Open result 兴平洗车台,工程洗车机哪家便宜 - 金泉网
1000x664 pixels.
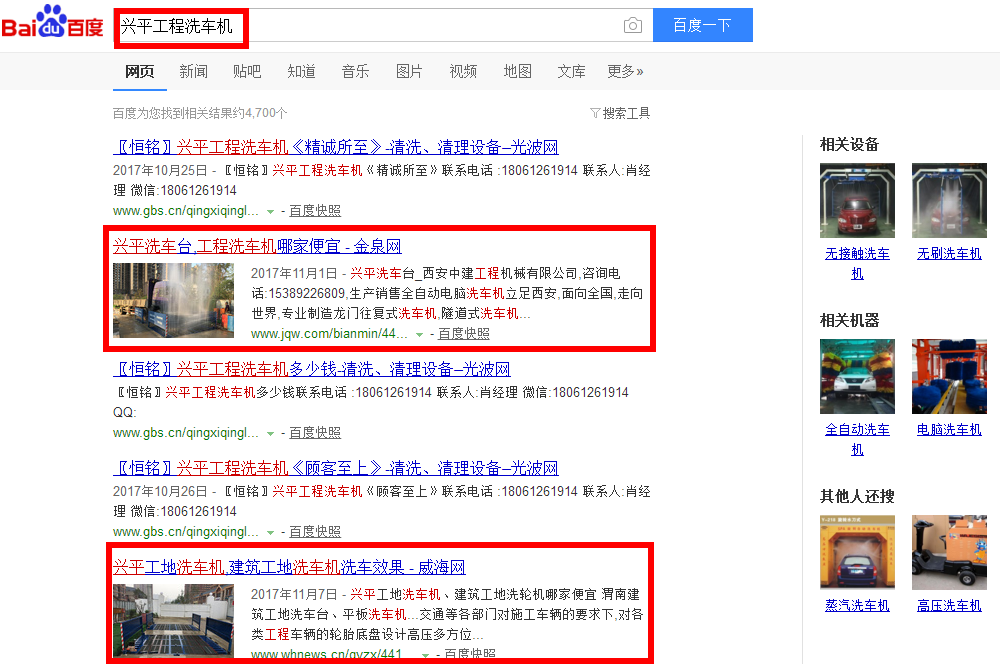(257, 246)
